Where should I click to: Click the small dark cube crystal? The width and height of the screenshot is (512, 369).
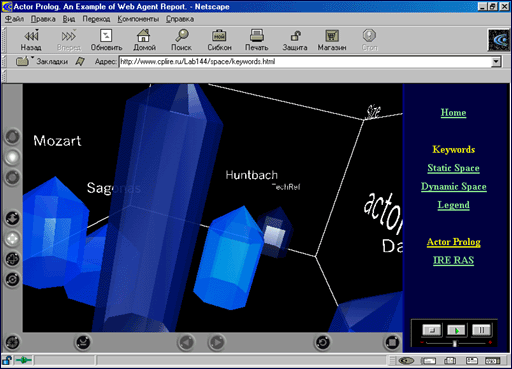click(275, 233)
